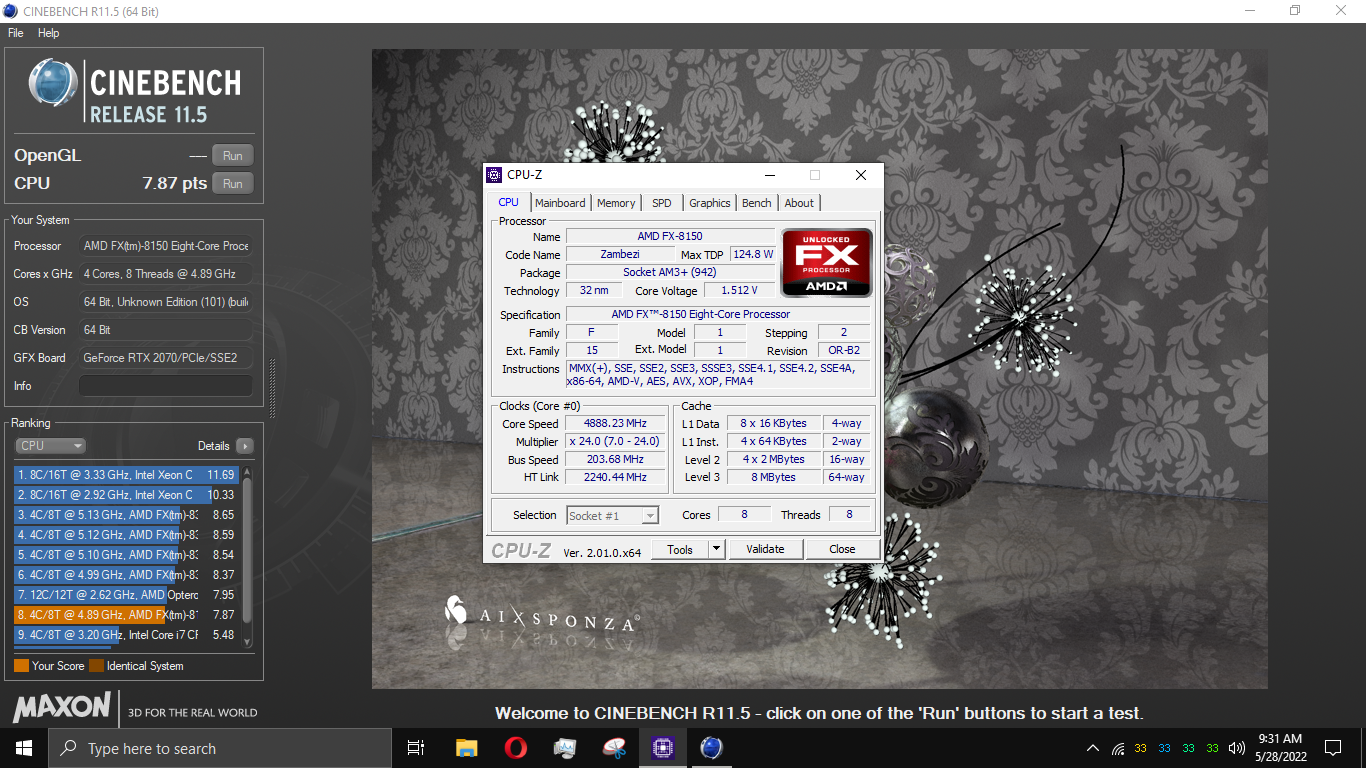The height and width of the screenshot is (768, 1366).
Task: Click the GFX Board GeForce RTX 2070 field
Action: pyautogui.click(x=166, y=358)
